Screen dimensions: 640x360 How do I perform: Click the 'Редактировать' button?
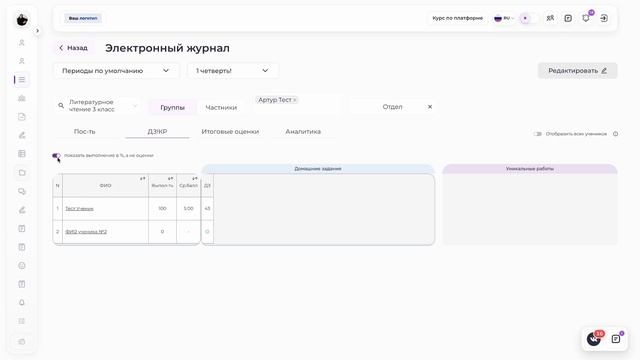[x=577, y=71]
